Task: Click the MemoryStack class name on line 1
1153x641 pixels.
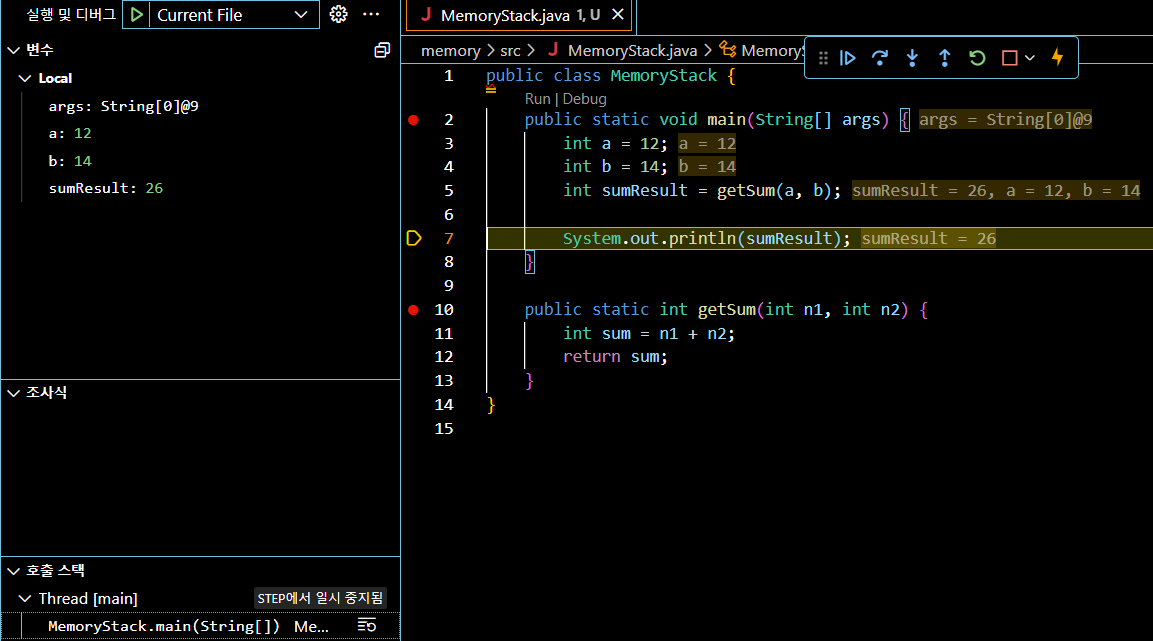Action: [663, 76]
